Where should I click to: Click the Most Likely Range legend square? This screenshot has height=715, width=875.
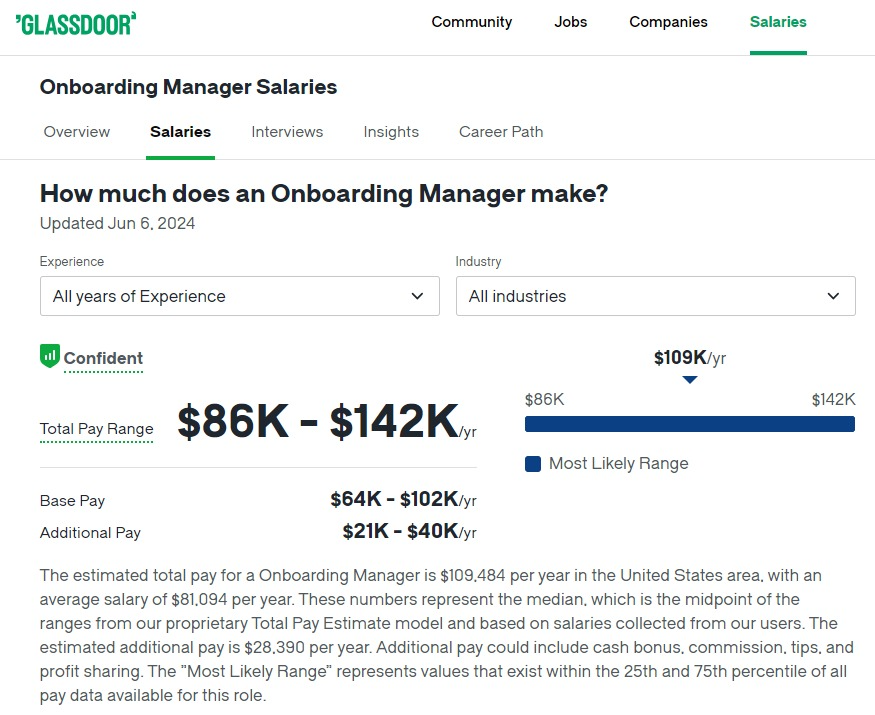pos(533,464)
